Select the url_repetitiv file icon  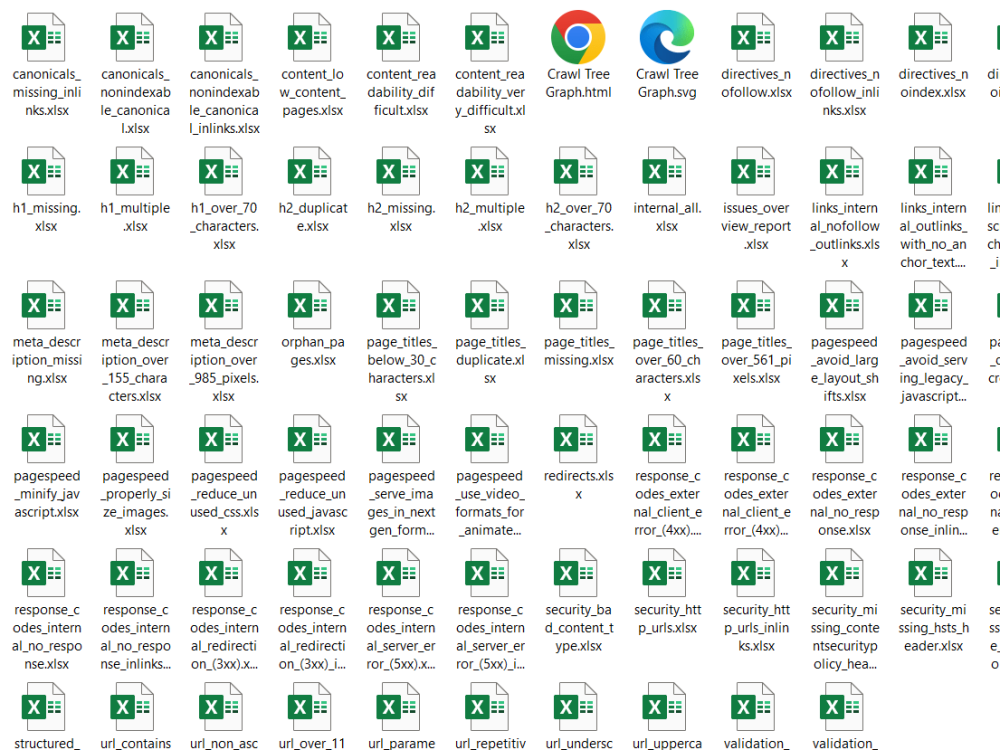tap(487, 707)
